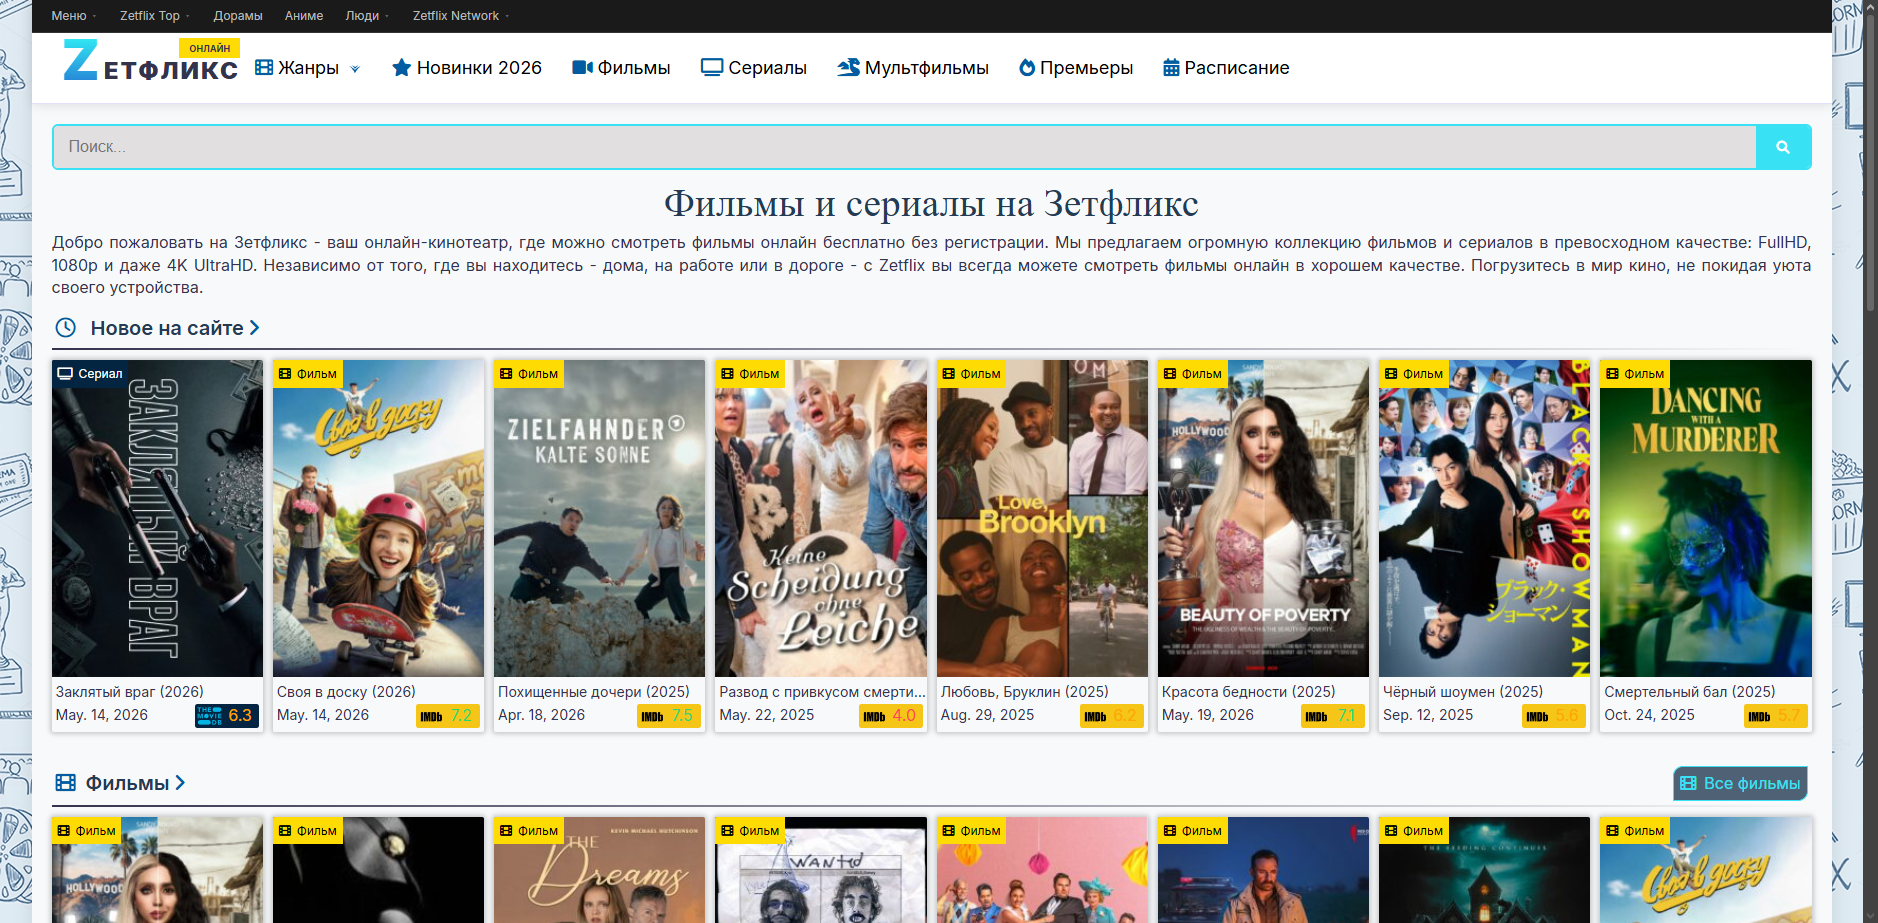This screenshot has height=923, width=1878.
Task: Click the date Oct. 24, 2025
Action: [1650, 716]
